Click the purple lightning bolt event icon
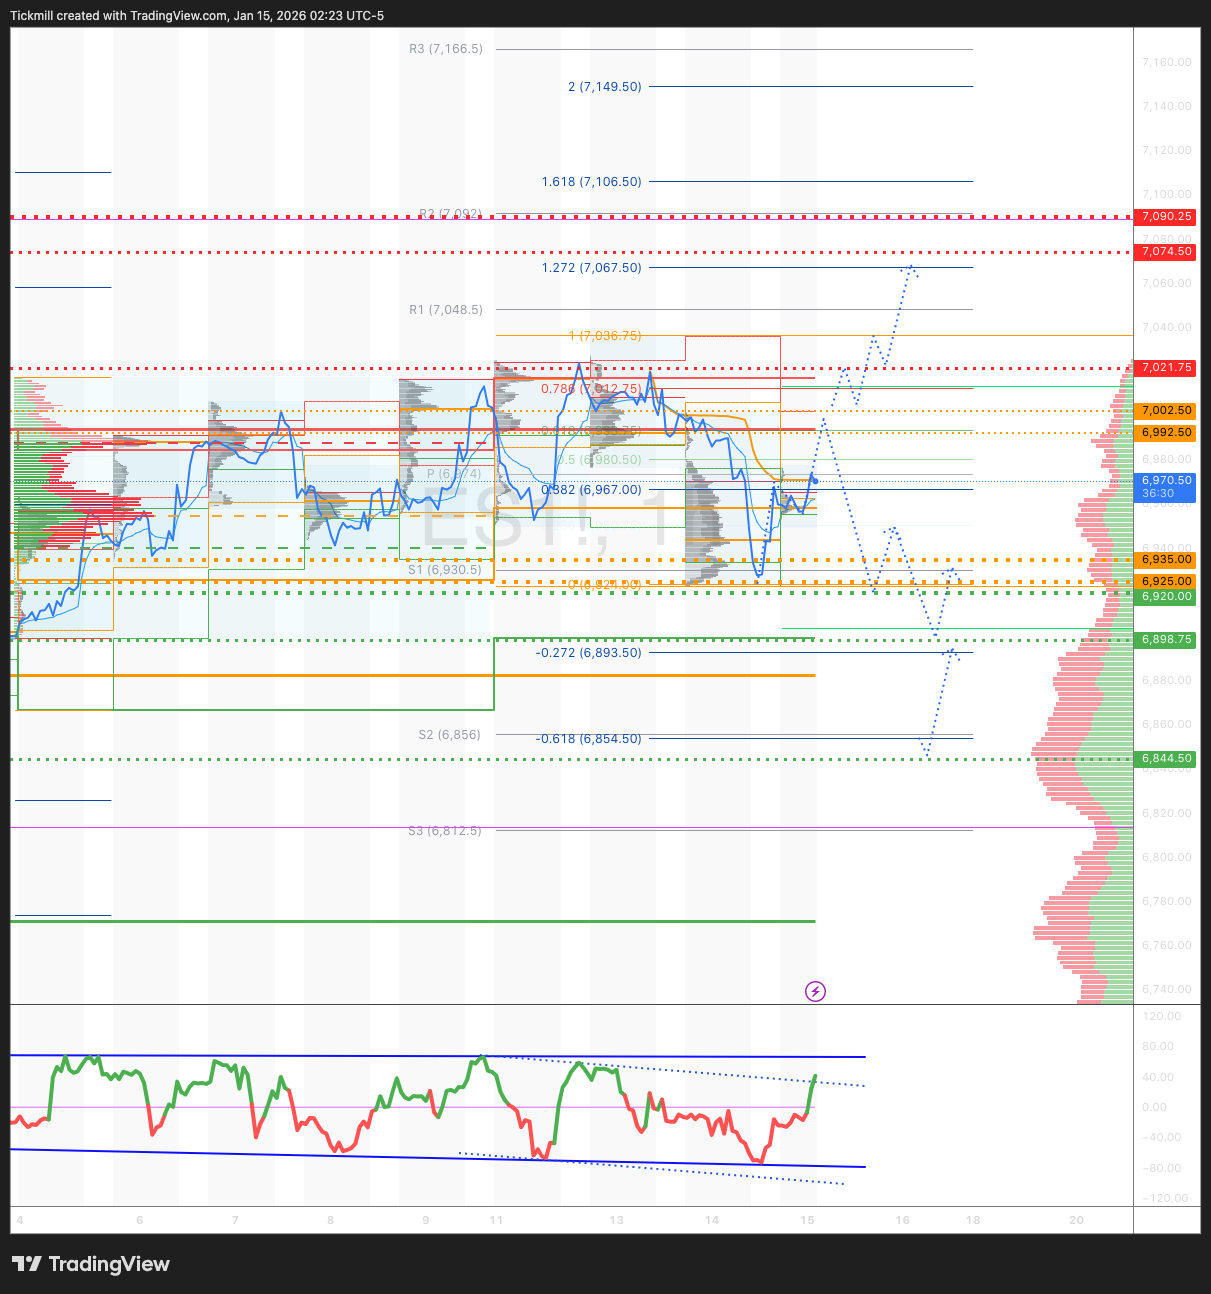The width and height of the screenshot is (1211, 1294). pos(815,991)
